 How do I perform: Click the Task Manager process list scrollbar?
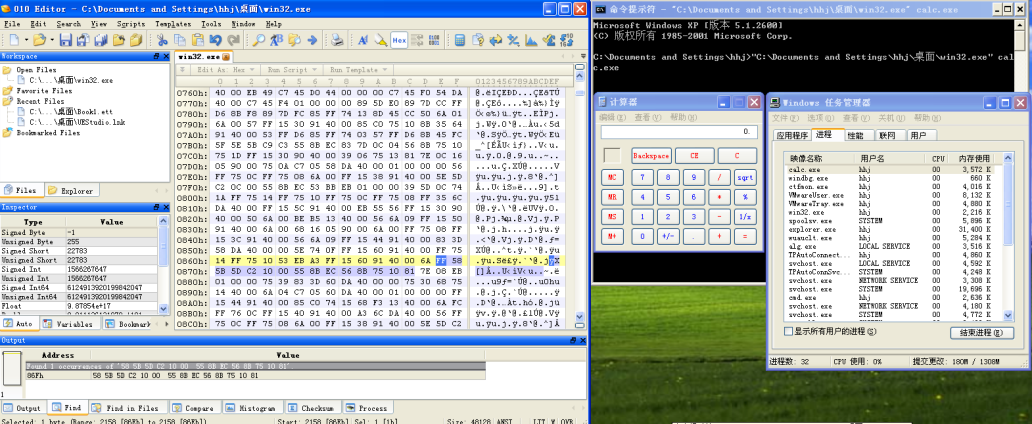click(x=1008, y=236)
